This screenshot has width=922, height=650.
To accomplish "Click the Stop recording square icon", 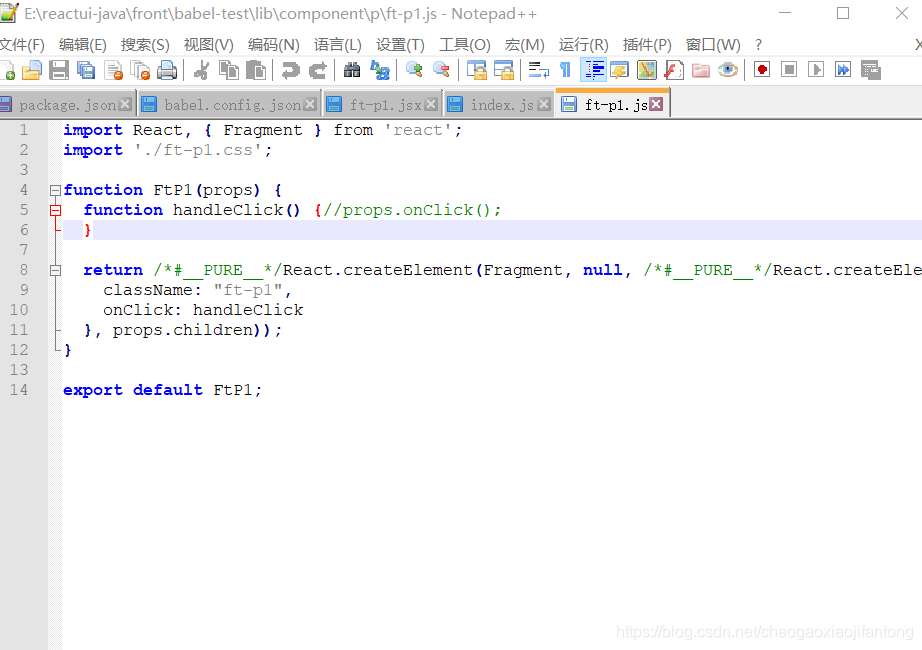I will [x=789, y=70].
